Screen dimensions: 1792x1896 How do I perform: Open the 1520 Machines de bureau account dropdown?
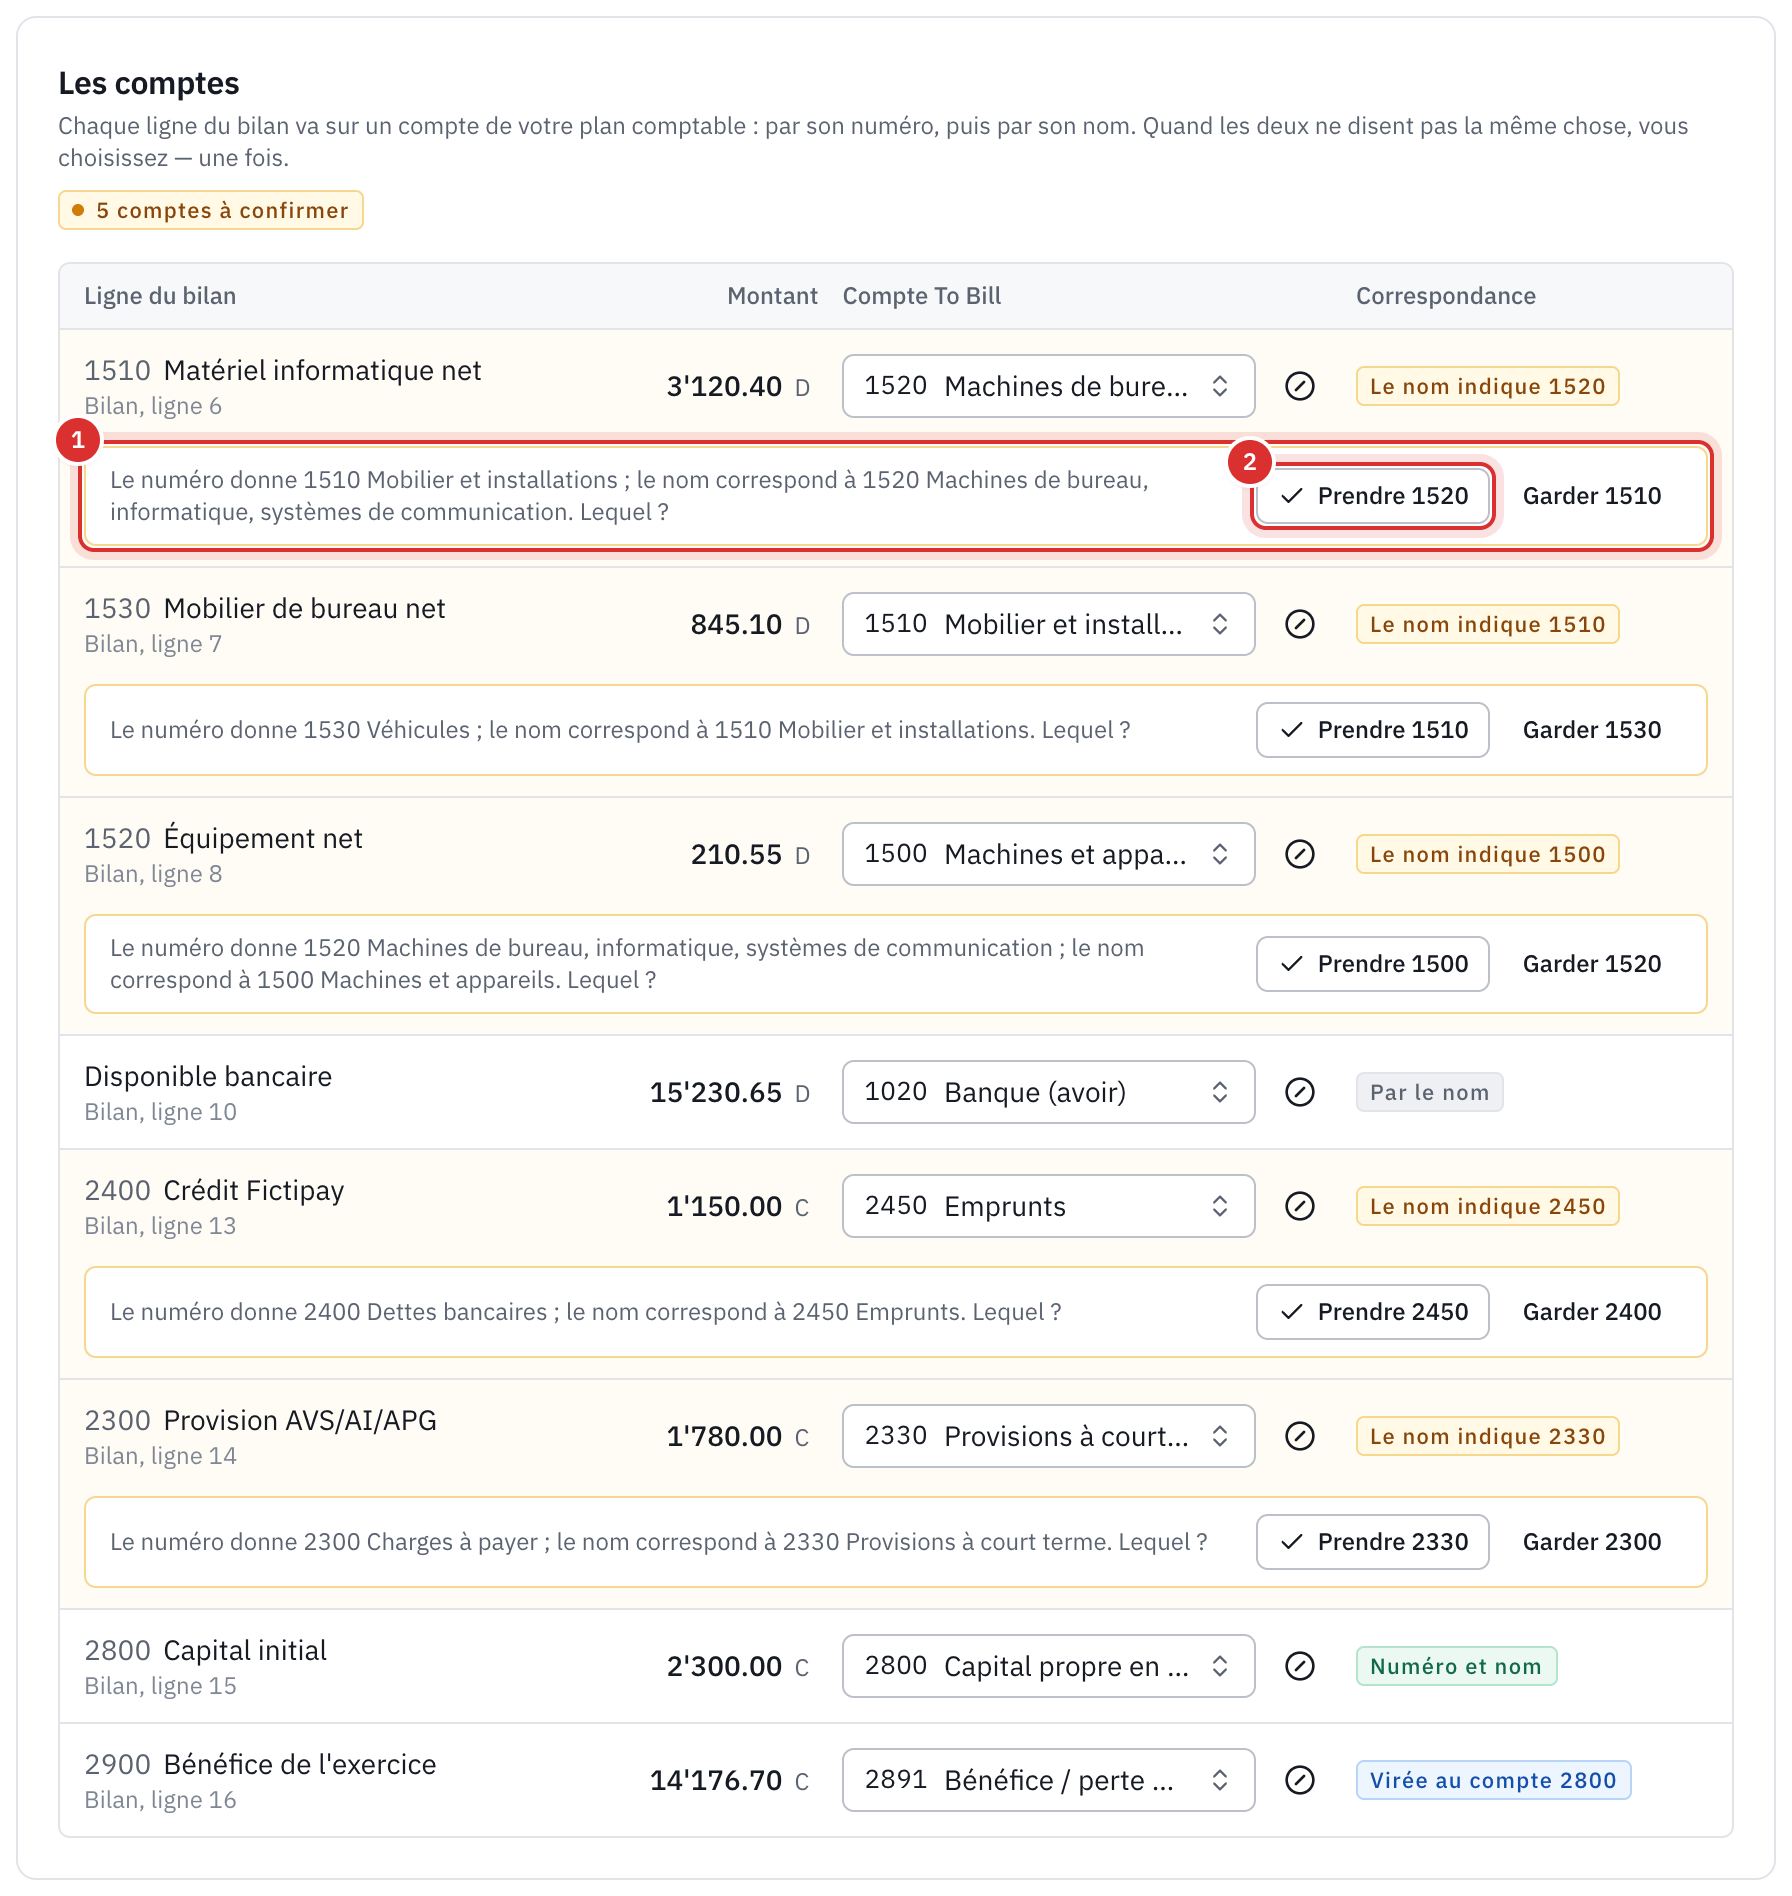(x=1048, y=386)
